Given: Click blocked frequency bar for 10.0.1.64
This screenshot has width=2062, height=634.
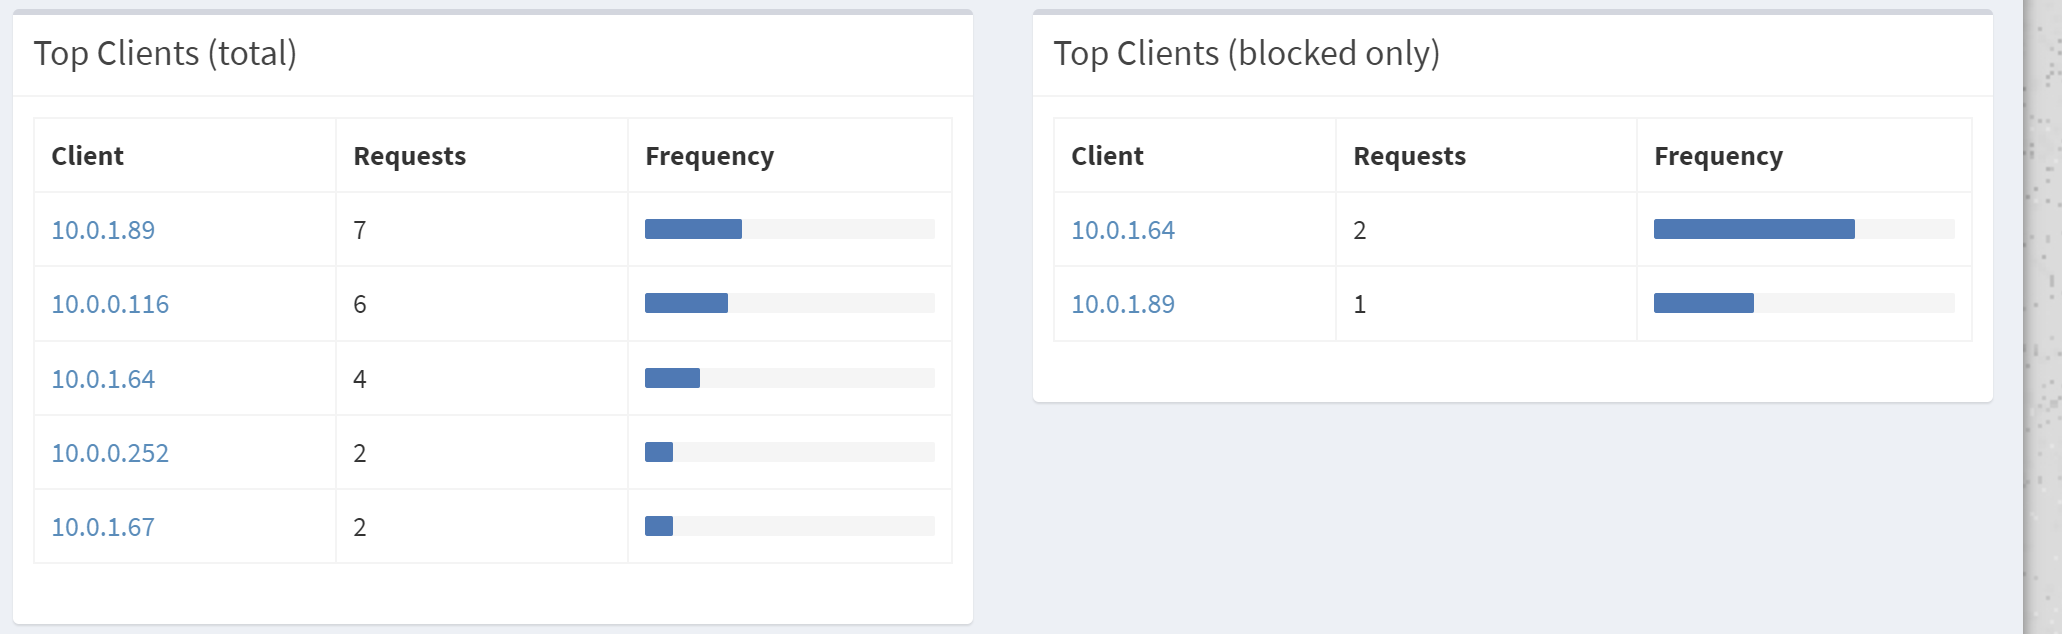Looking at the screenshot, I should coord(1754,229).
